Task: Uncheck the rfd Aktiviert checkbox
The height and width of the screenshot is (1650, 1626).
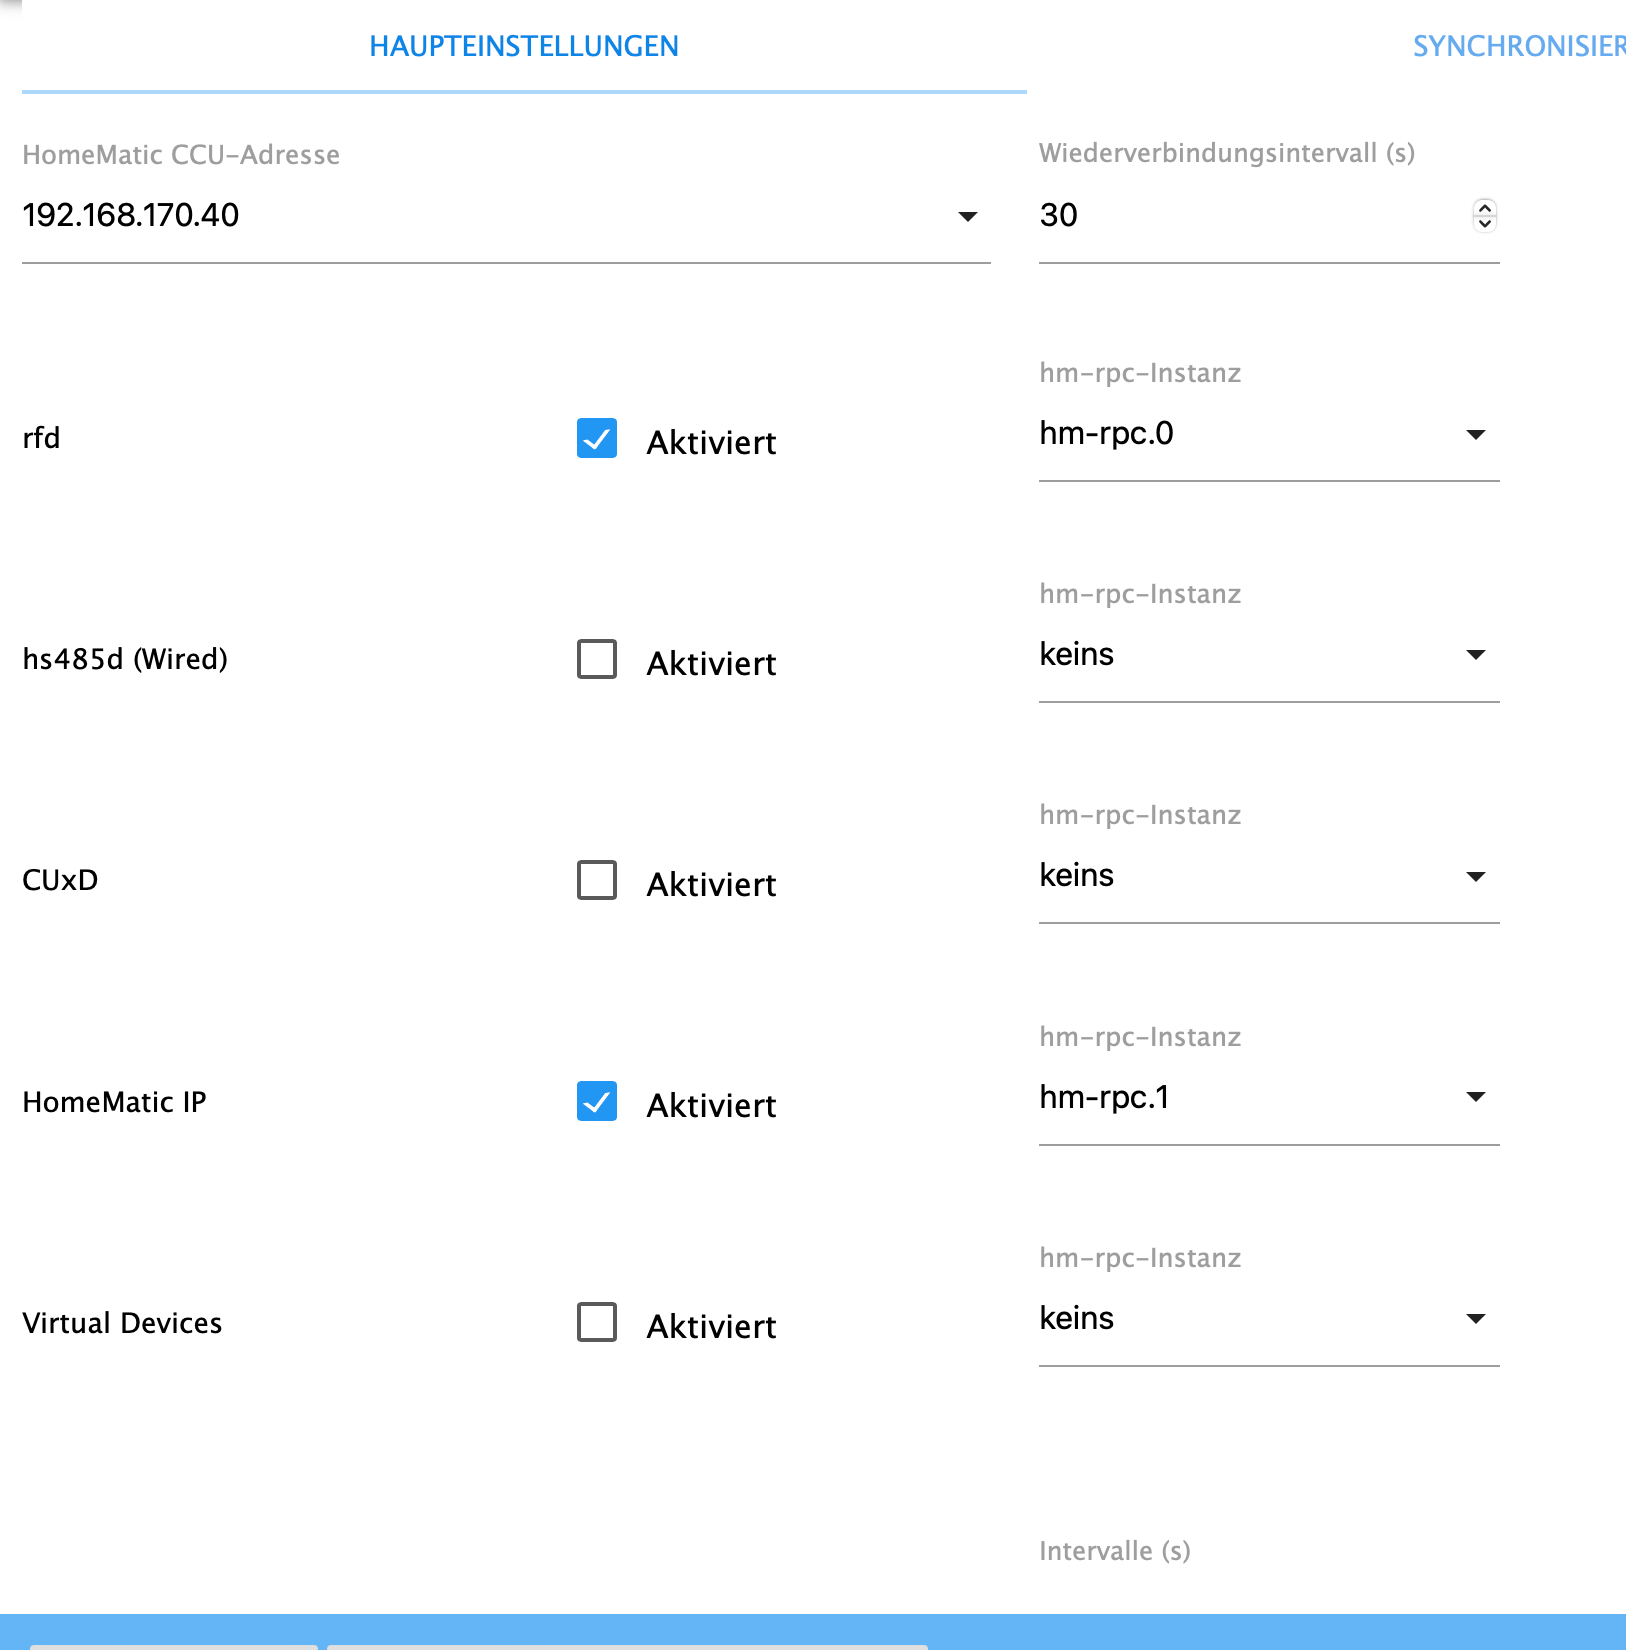Action: click(x=597, y=438)
